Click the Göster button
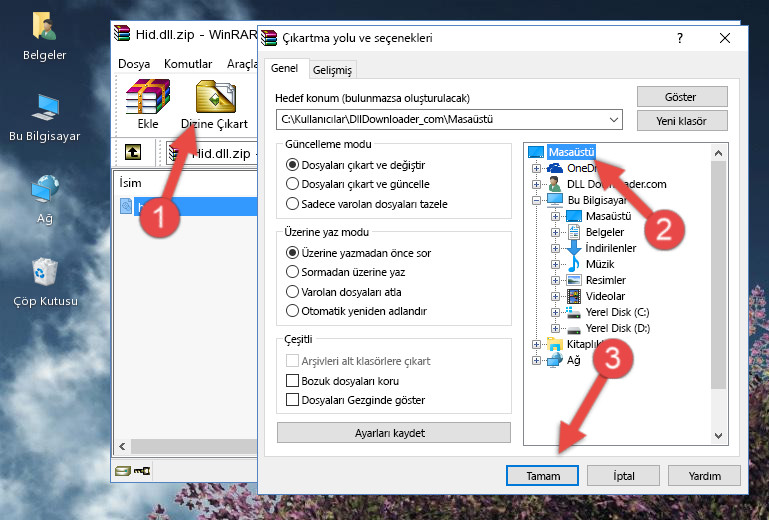 click(x=682, y=97)
